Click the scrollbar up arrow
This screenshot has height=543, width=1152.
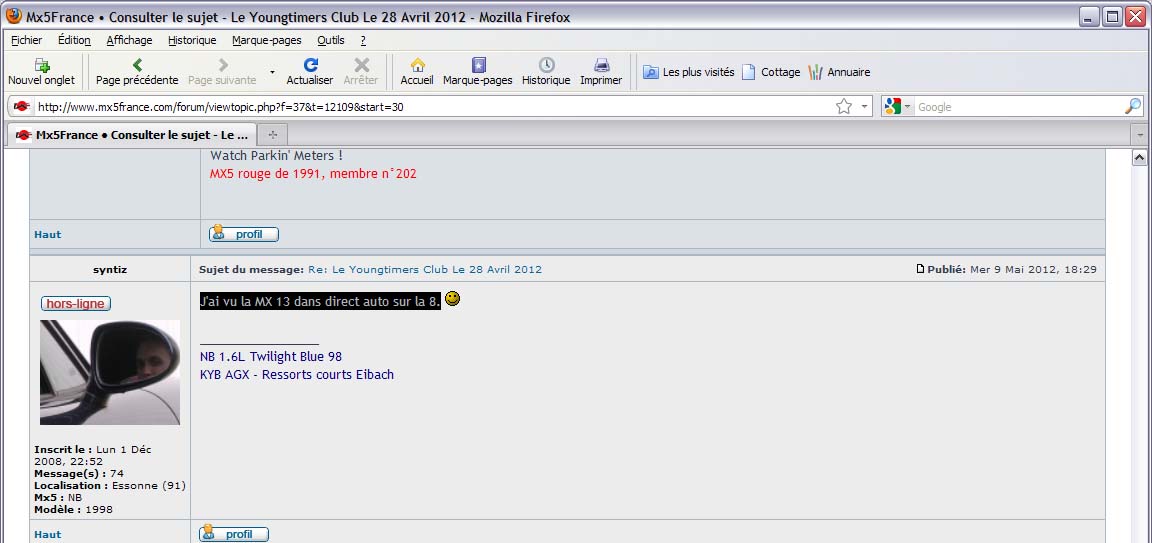1140,157
